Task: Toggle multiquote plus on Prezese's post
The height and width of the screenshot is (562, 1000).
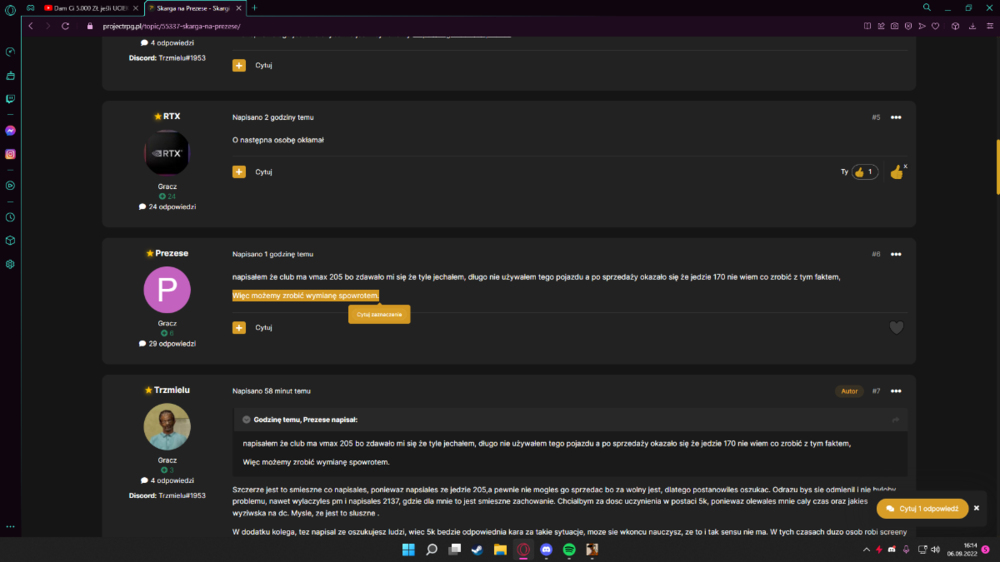Action: [239, 327]
